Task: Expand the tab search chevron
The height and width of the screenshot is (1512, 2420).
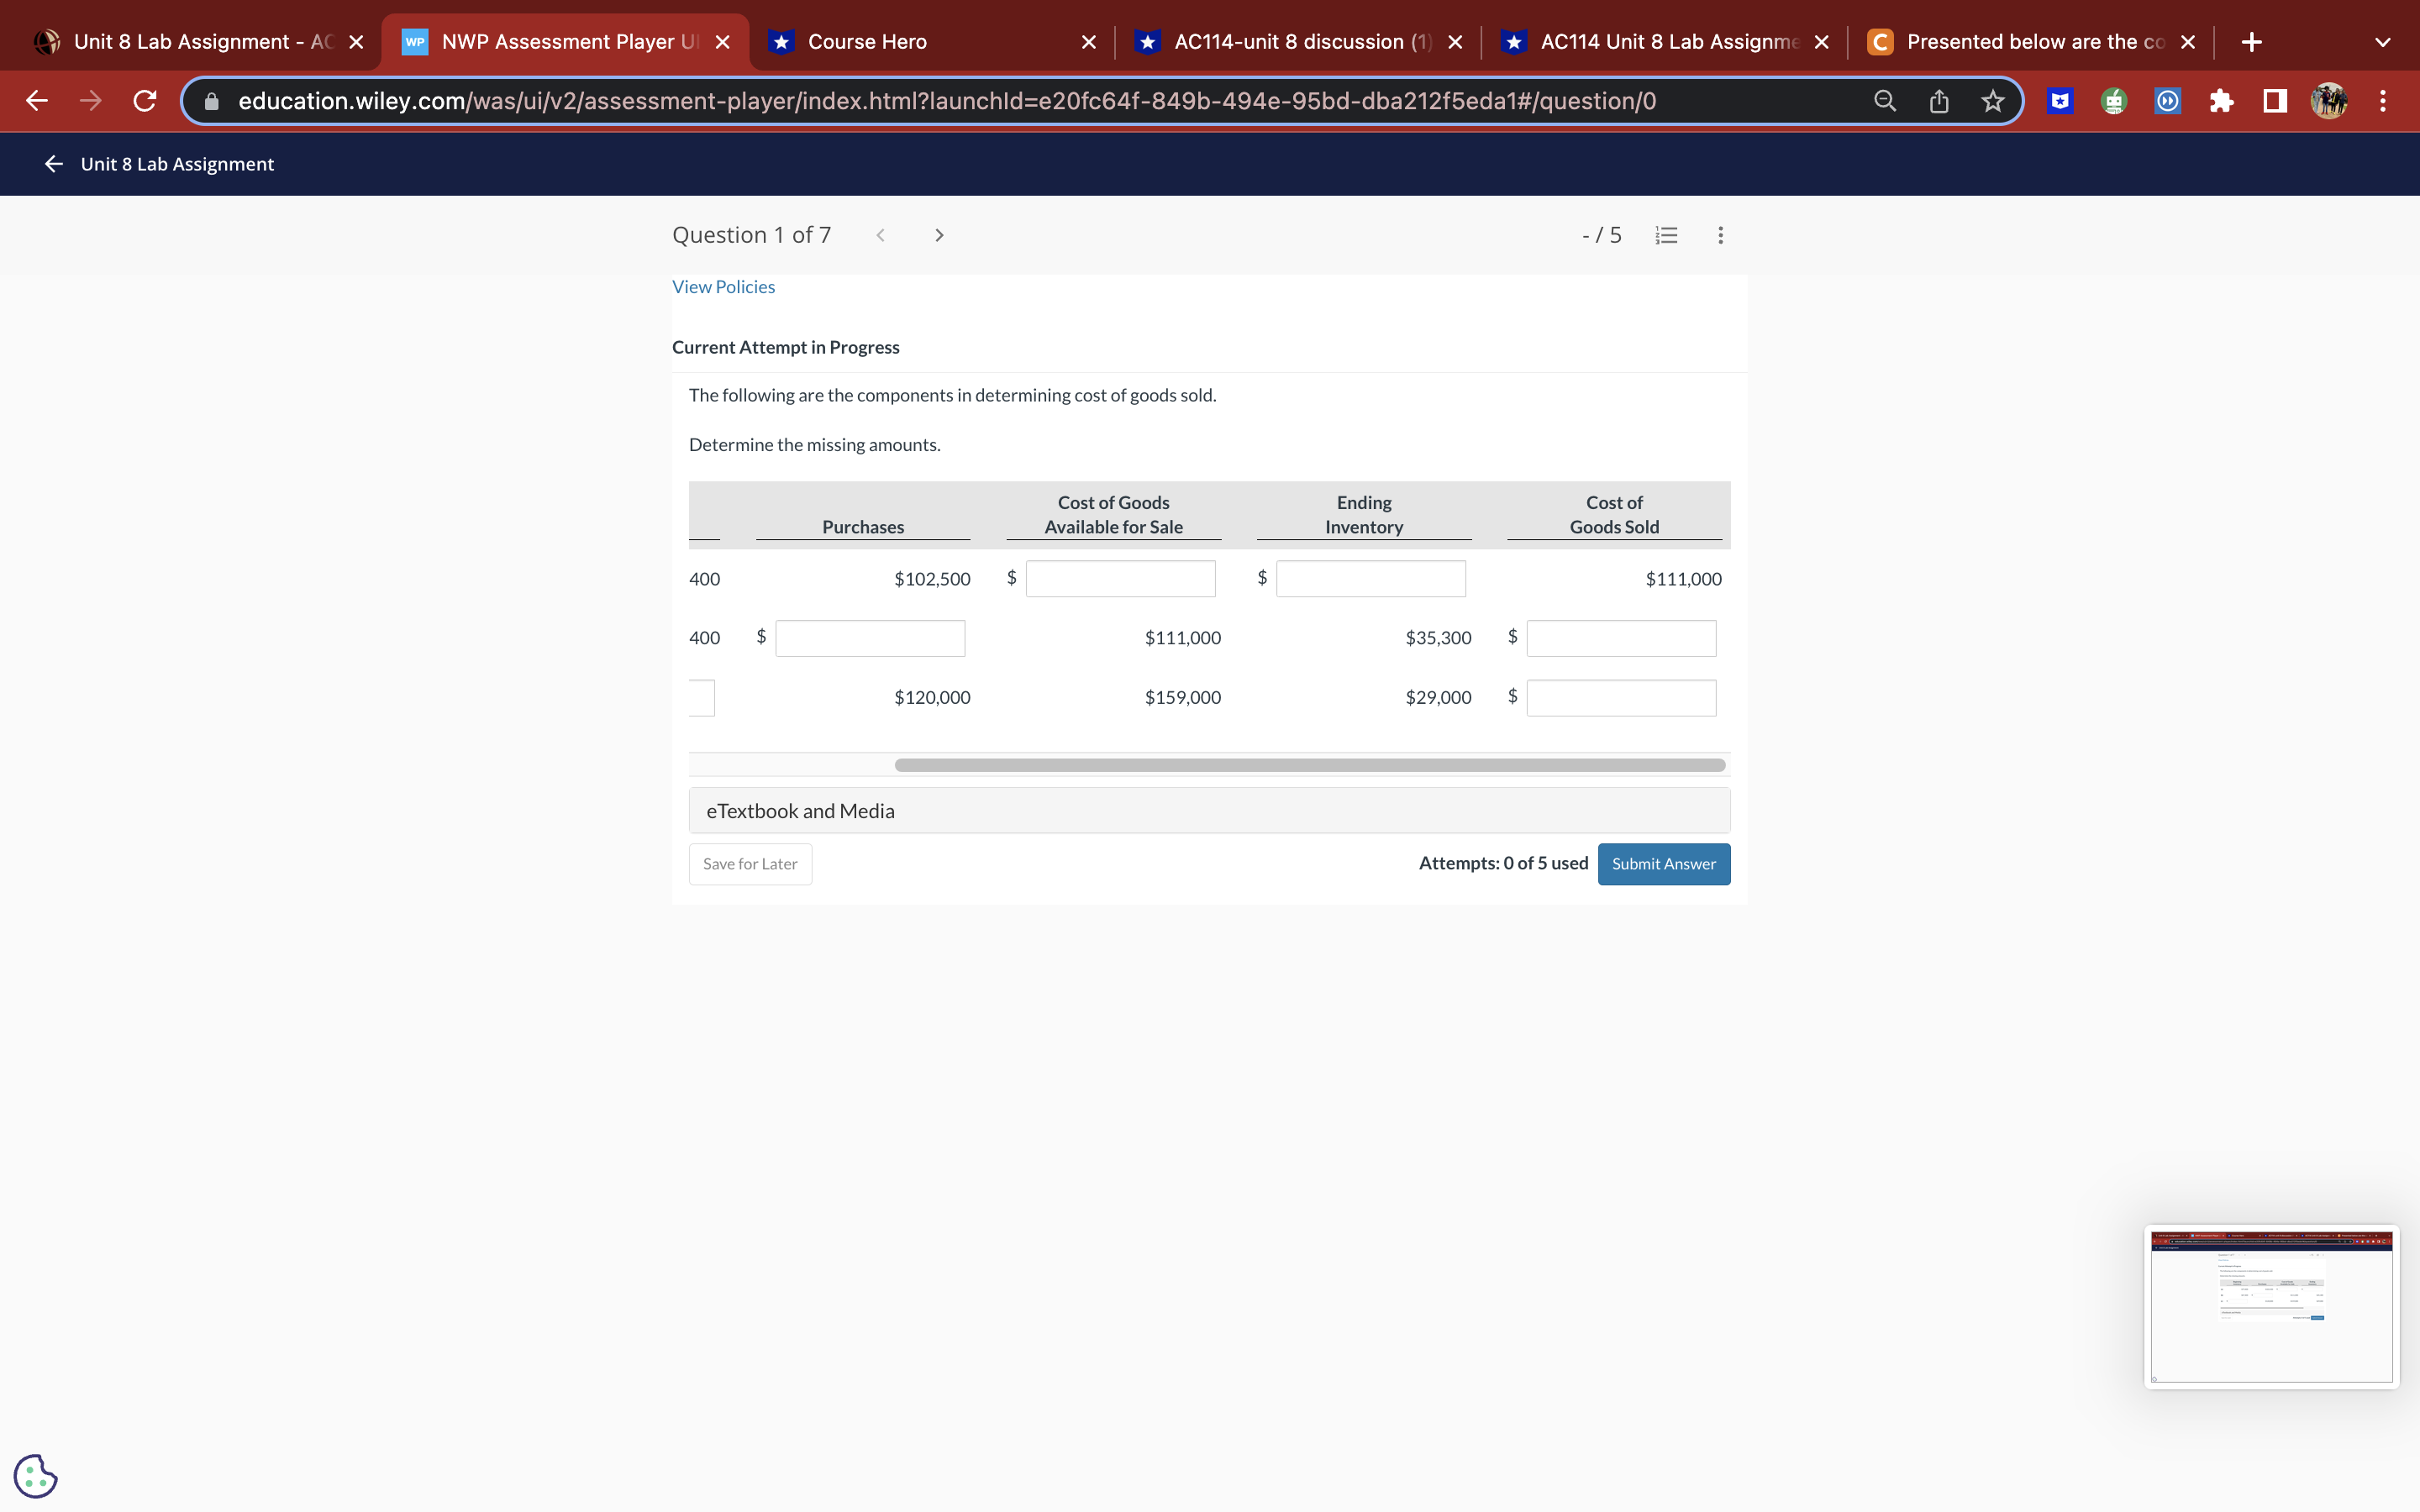Action: [x=2382, y=42]
